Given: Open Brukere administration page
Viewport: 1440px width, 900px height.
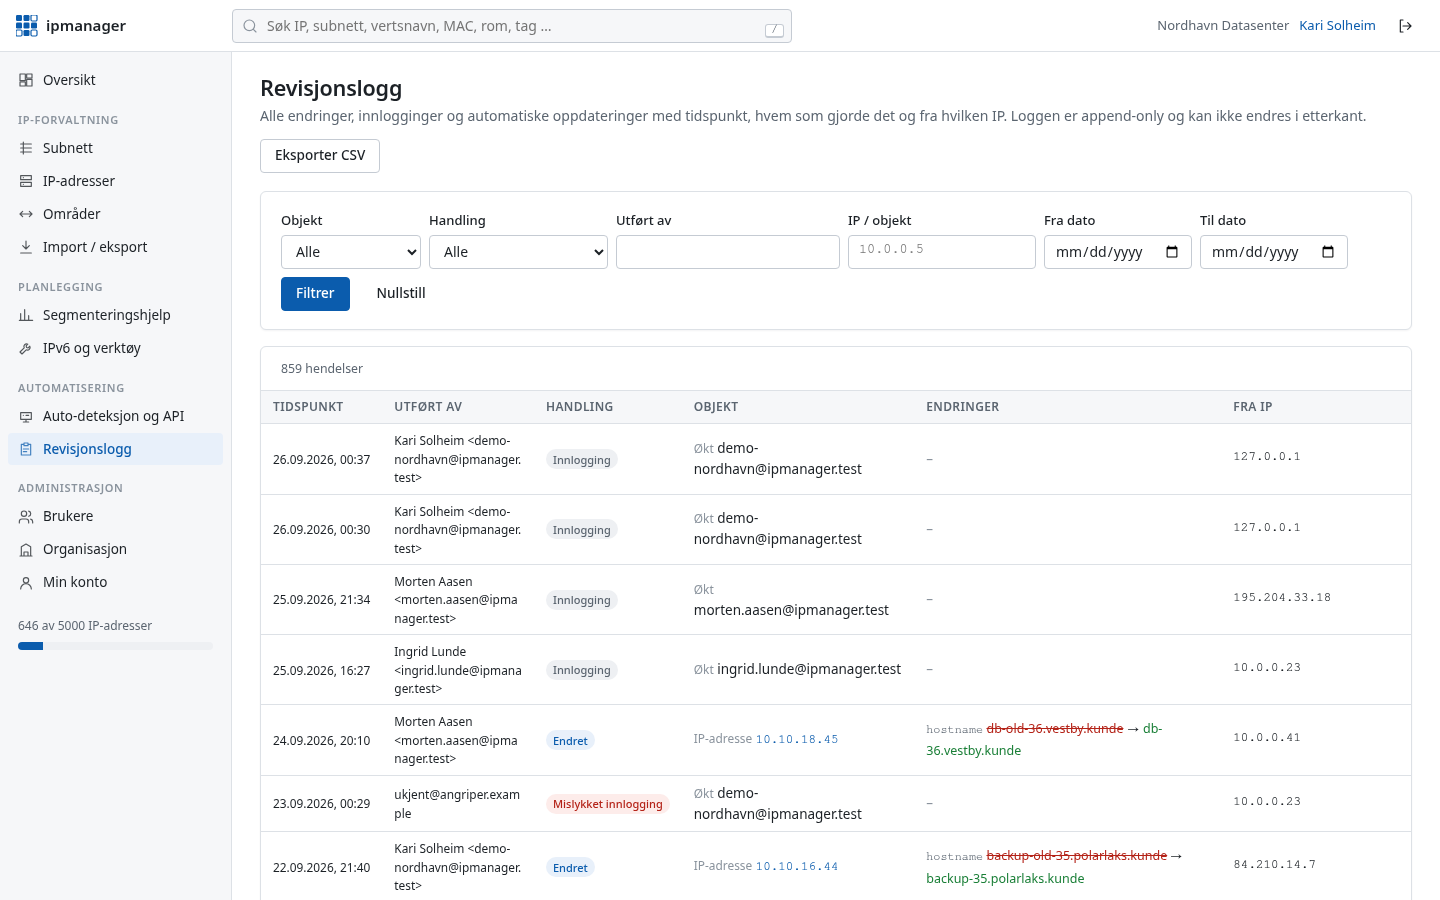Looking at the screenshot, I should 115,516.
